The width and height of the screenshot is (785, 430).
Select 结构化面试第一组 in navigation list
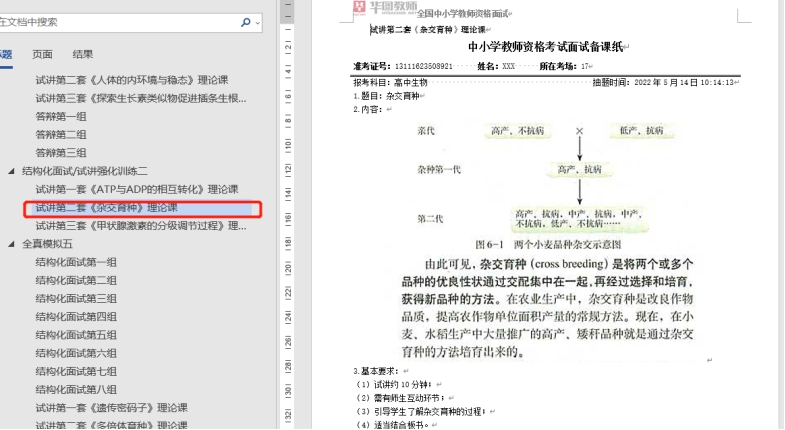pos(76,262)
